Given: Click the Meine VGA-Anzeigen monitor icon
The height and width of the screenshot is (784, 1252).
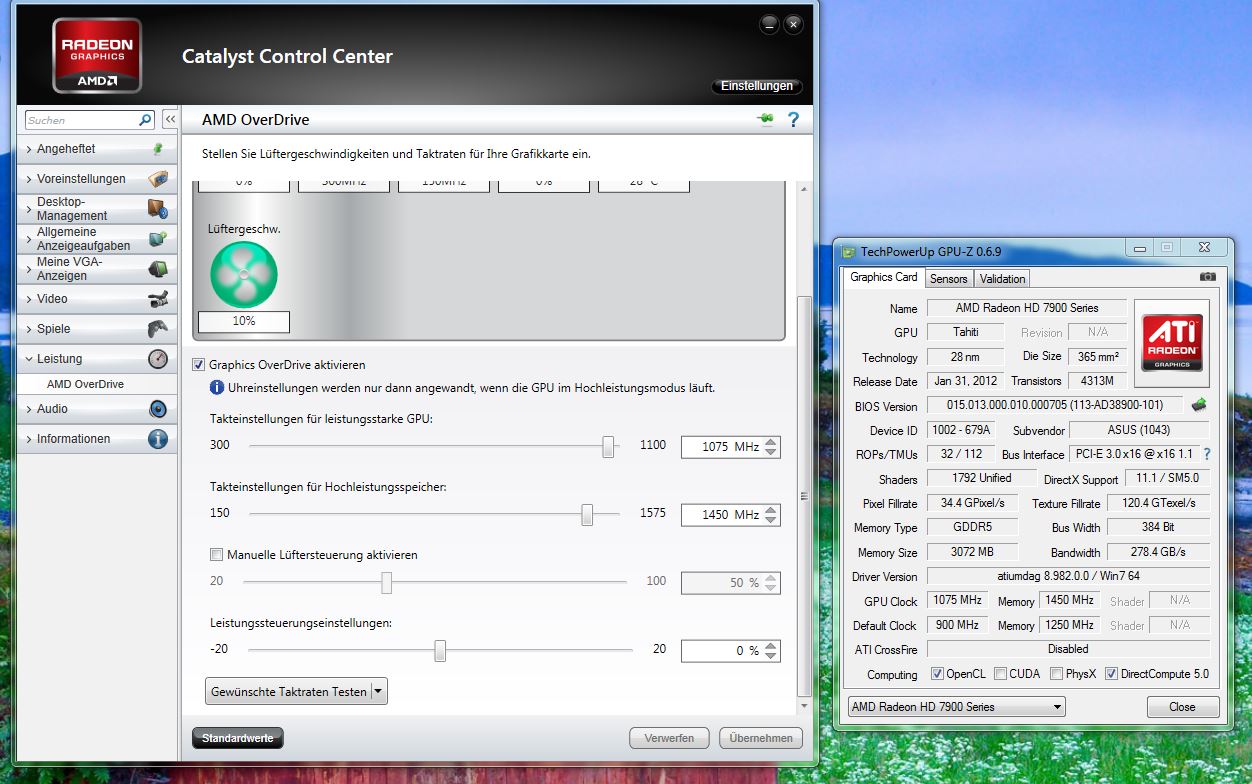Looking at the screenshot, I should 158,268.
